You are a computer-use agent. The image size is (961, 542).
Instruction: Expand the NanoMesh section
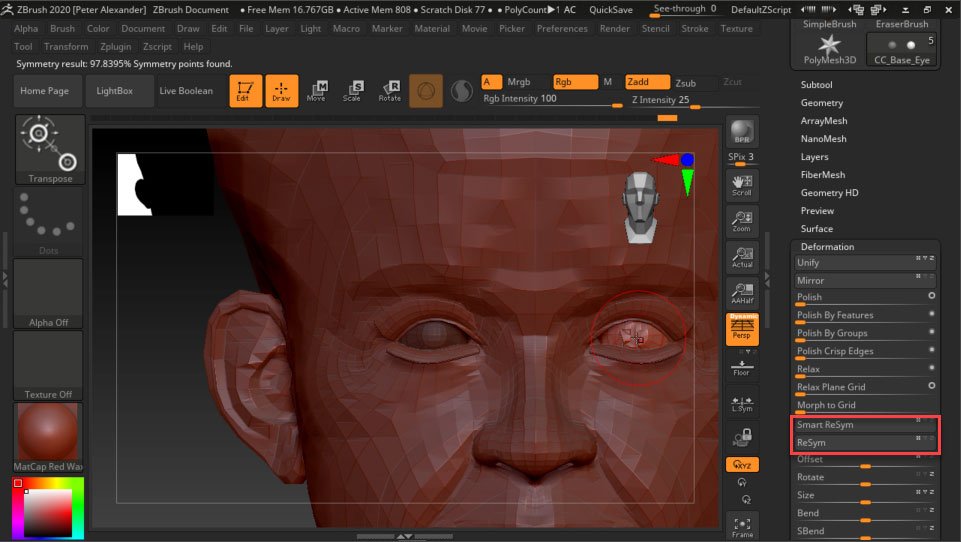point(823,139)
